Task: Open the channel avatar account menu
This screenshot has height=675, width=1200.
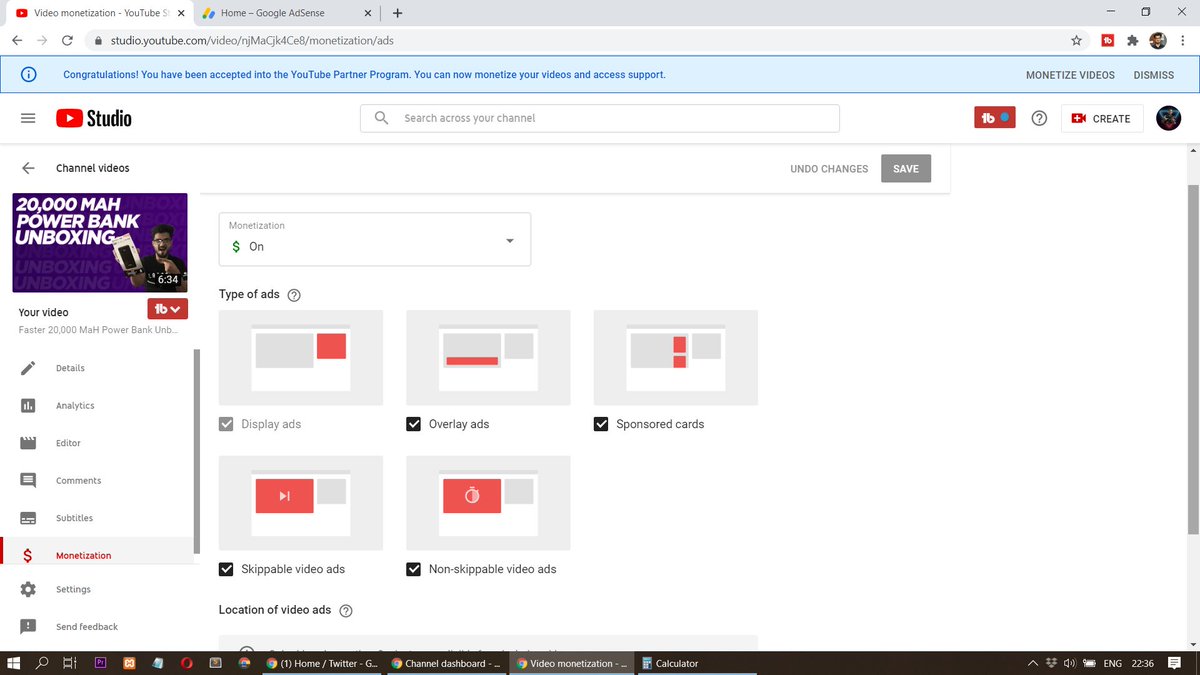Action: [x=1168, y=118]
